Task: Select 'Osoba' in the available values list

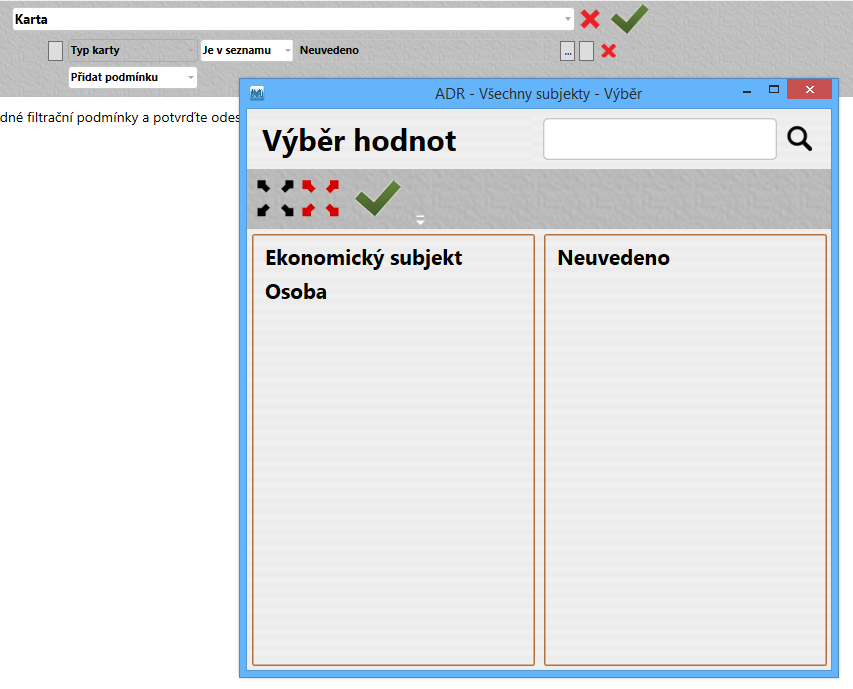Action: tap(296, 292)
